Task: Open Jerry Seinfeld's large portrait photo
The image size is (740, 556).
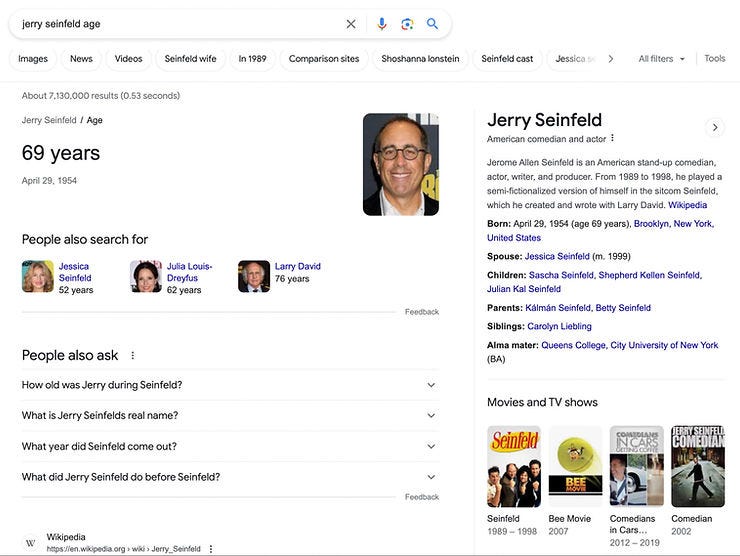Action: [x=401, y=164]
